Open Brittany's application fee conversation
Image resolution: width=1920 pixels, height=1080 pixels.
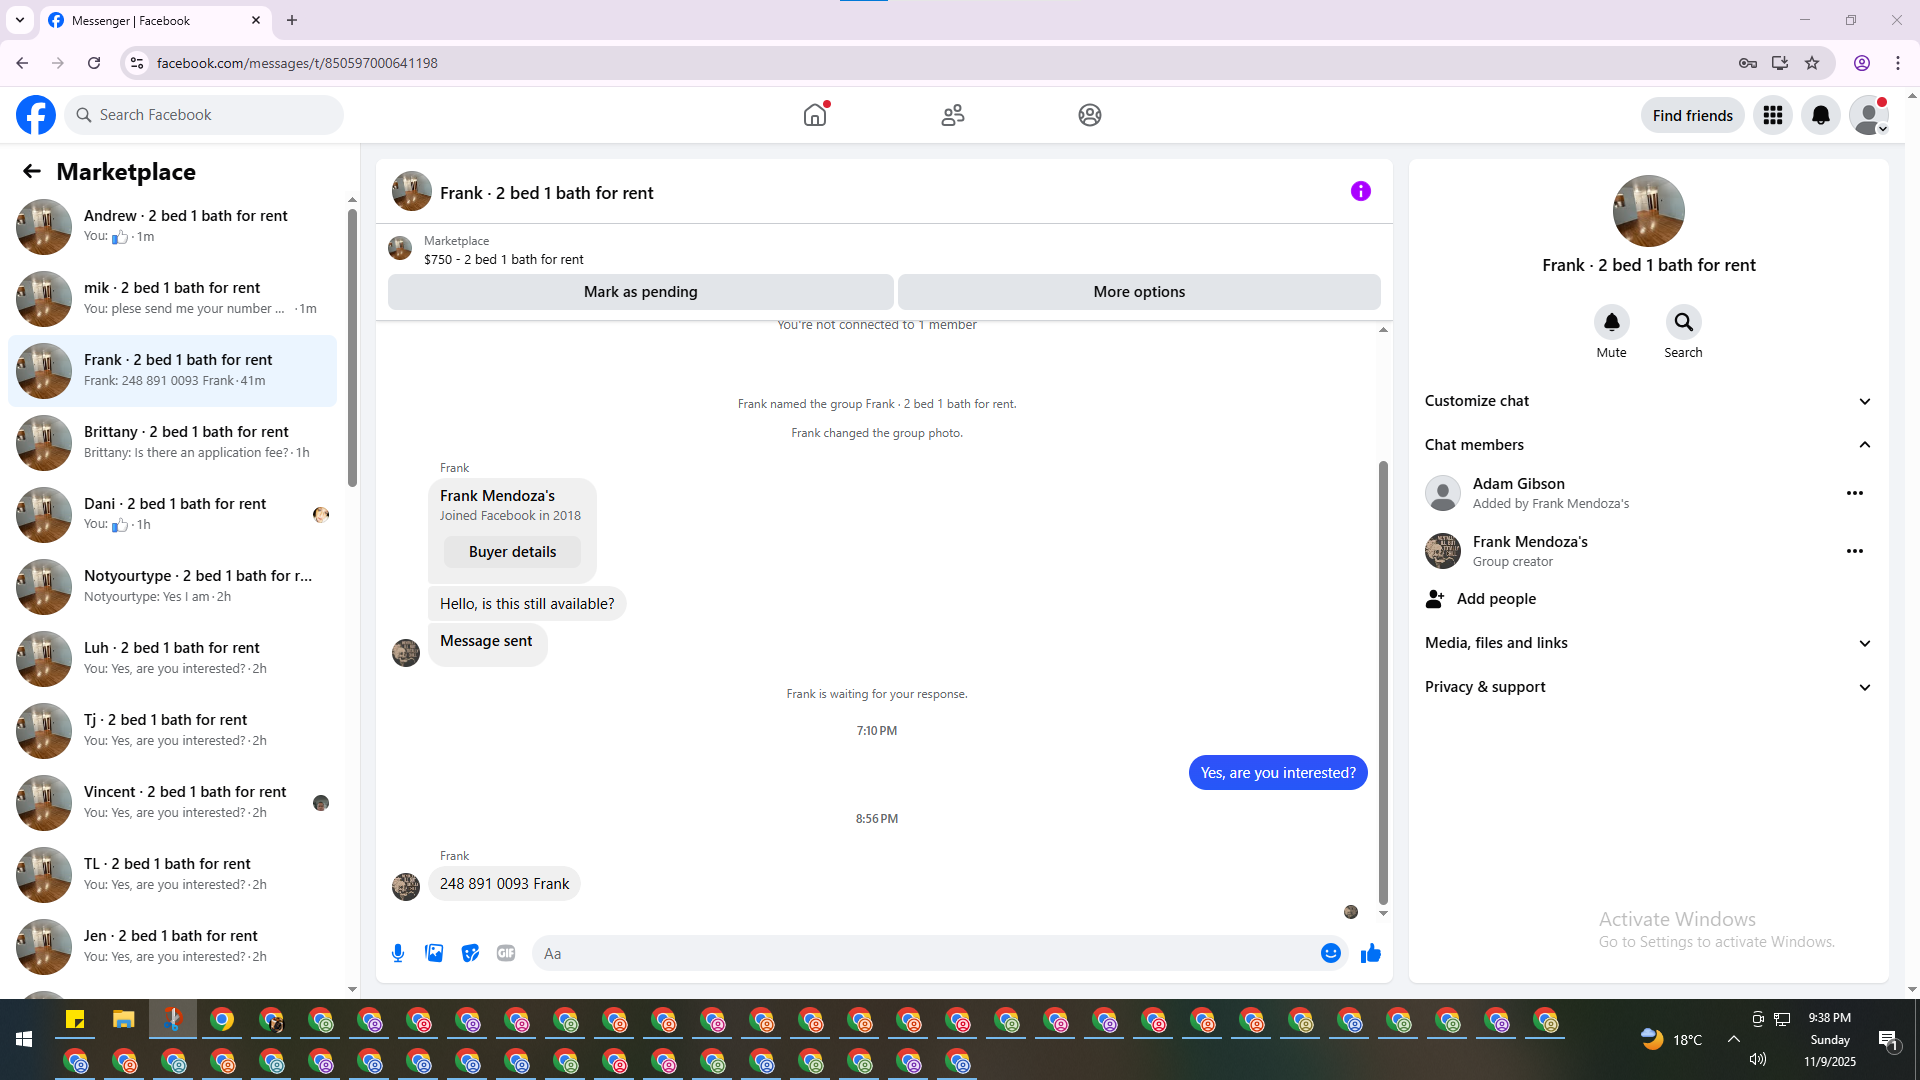point(172,443)
